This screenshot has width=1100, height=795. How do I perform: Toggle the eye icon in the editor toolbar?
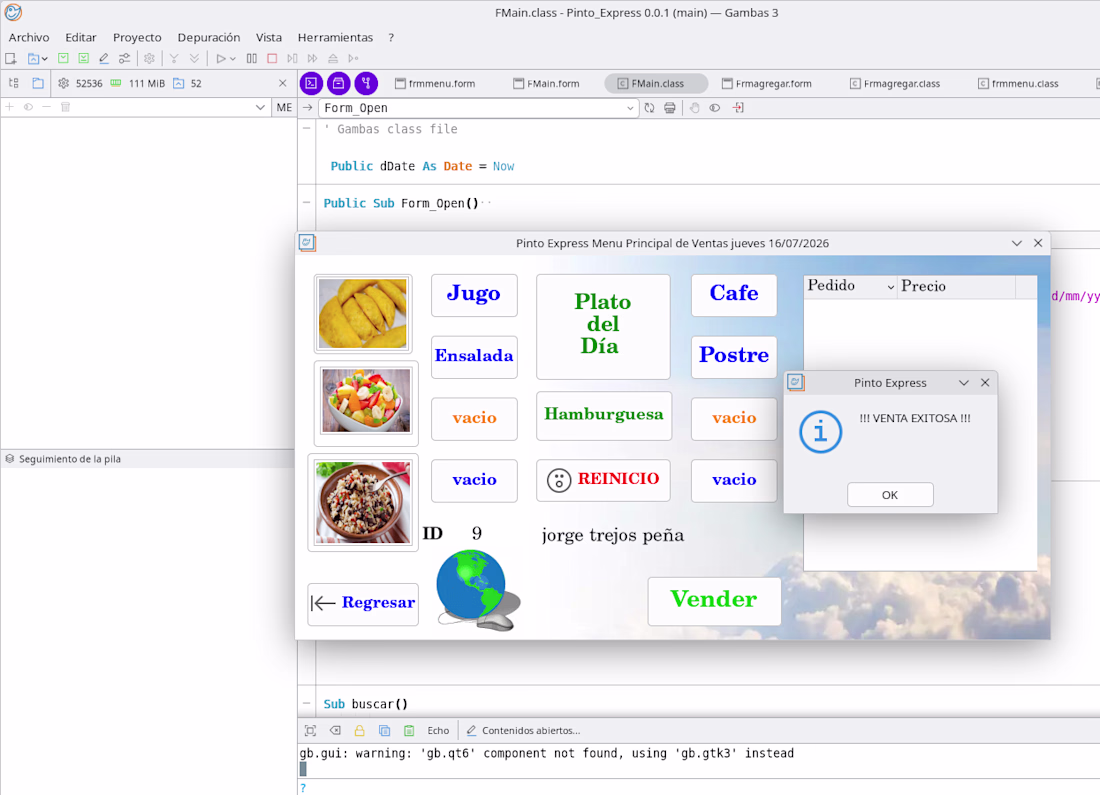point(715,108)
